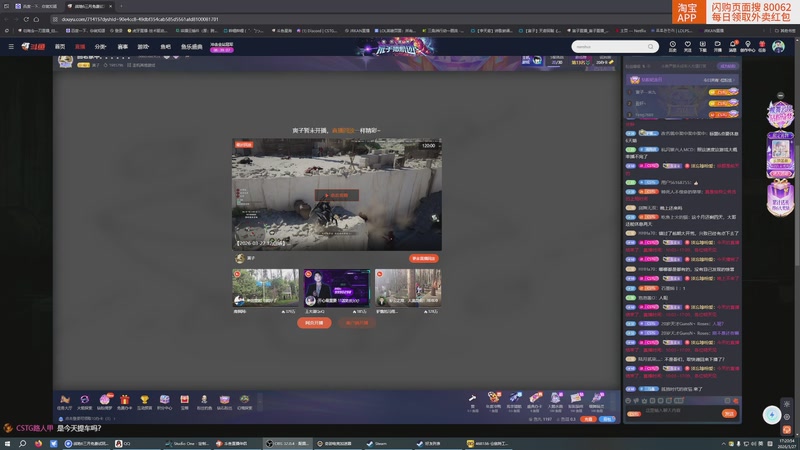
Task: Collapse the right floating sidebar widgets
Action: tap(780, 95)
